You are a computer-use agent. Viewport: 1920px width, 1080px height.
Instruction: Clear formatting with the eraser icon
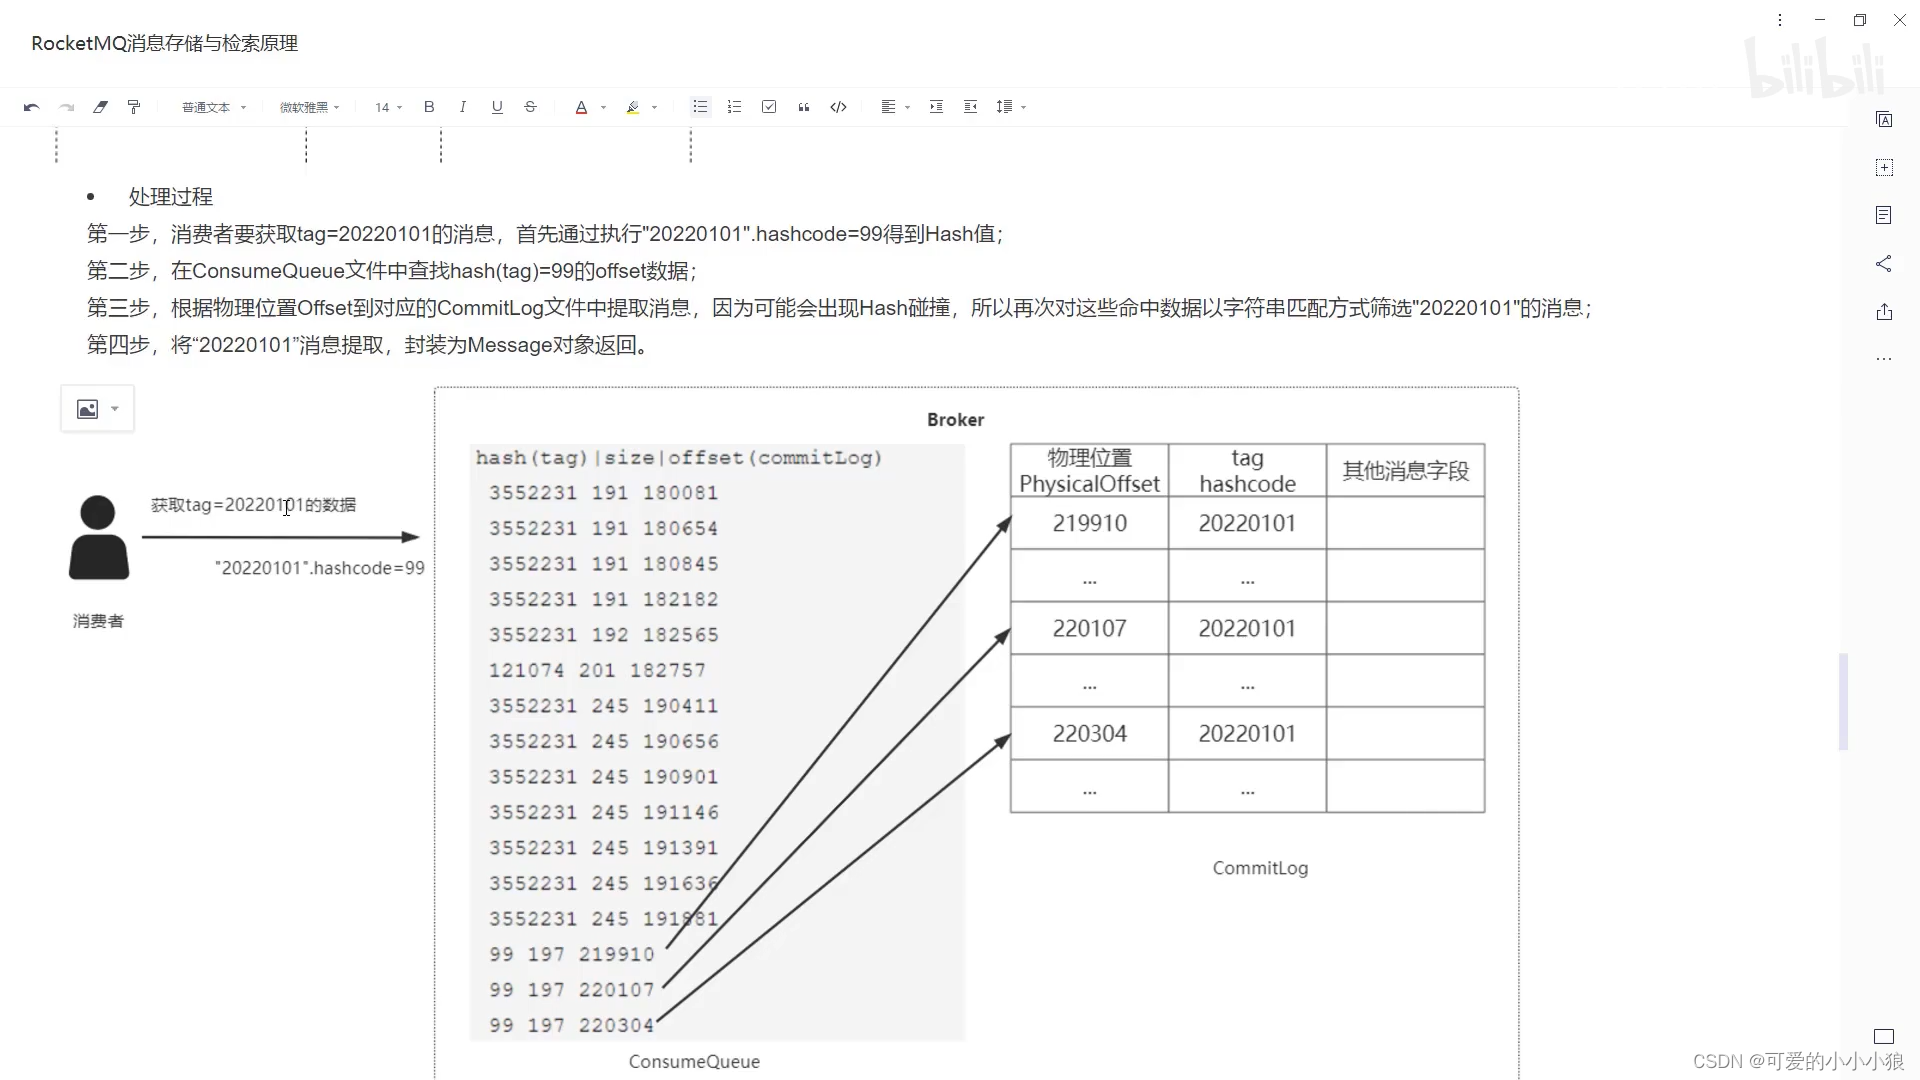point(100,107)
